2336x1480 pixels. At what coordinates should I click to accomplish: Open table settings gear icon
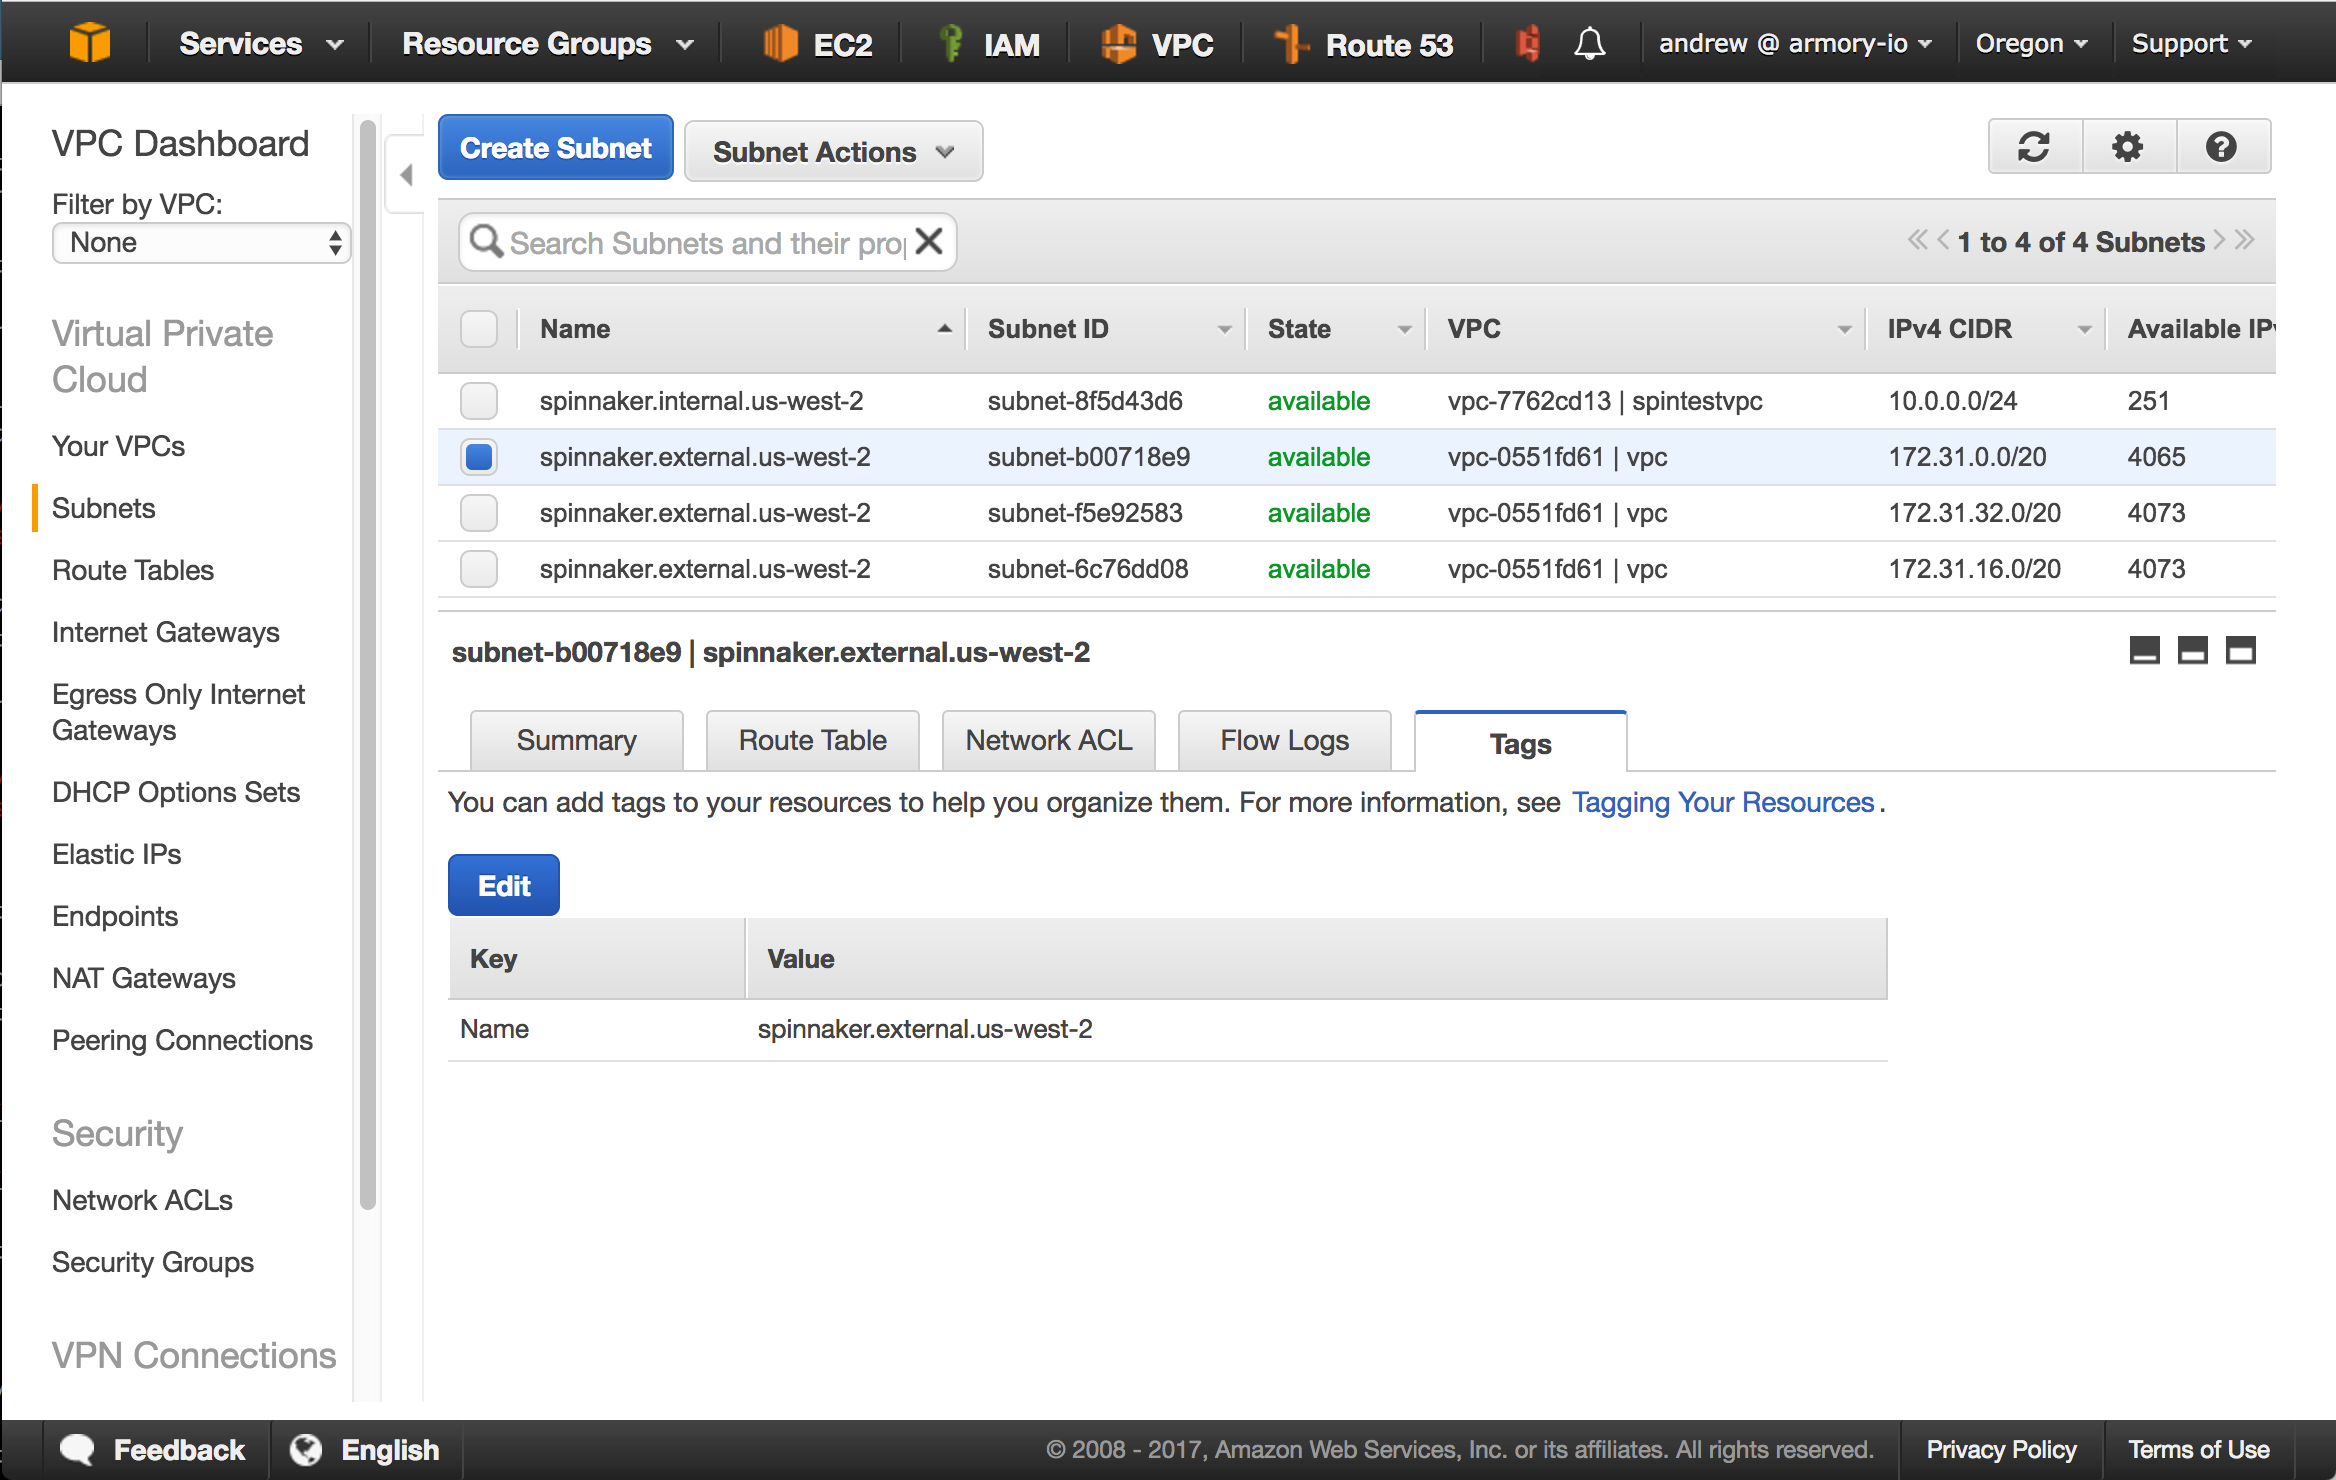tap(2127, 147)
